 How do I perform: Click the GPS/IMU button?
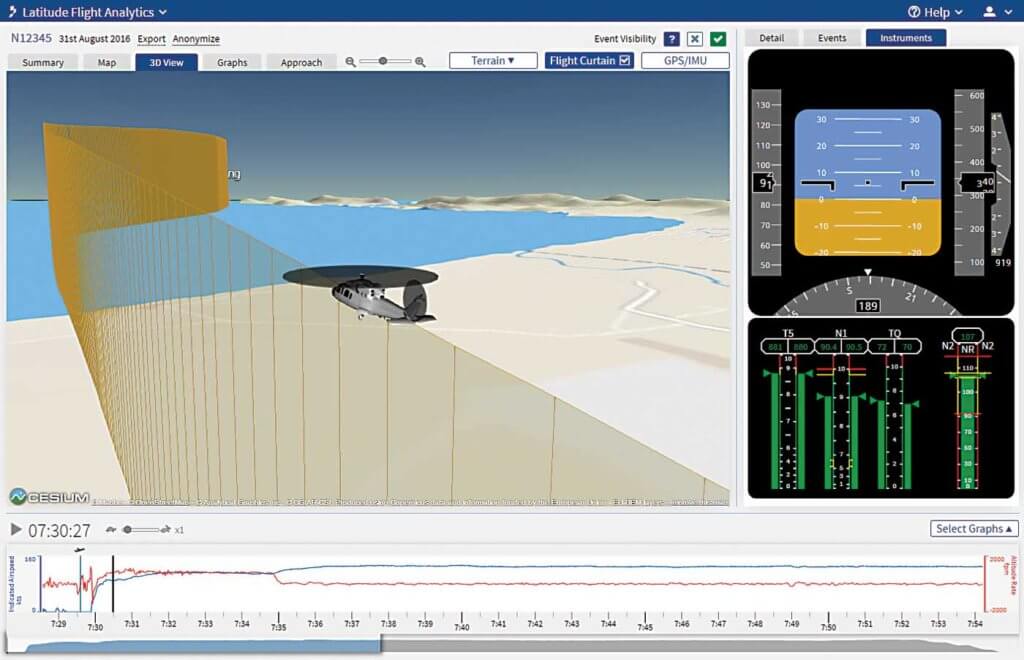pos(685,61)
